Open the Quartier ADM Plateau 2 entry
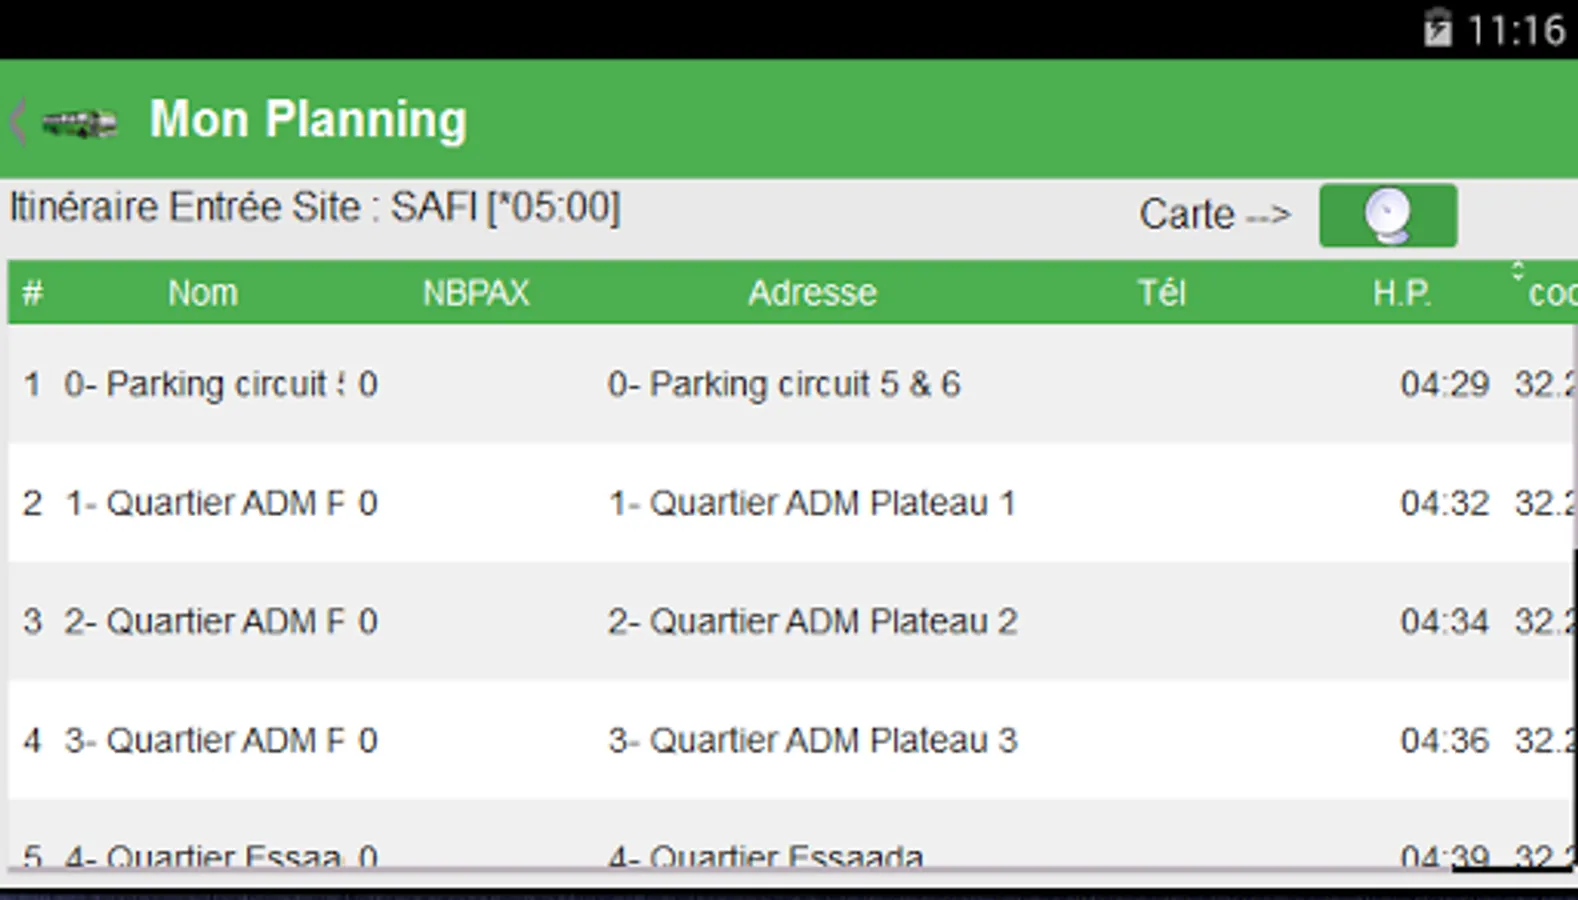Image resolution: width=1578 pixels, height=900 pixels. coord(812,622)
